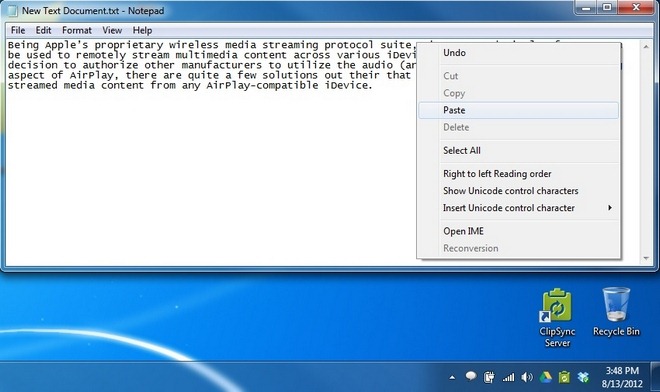Choose Undo from the context menu
The width and height of the screenshot is (660, 392).
pos(519,53)
